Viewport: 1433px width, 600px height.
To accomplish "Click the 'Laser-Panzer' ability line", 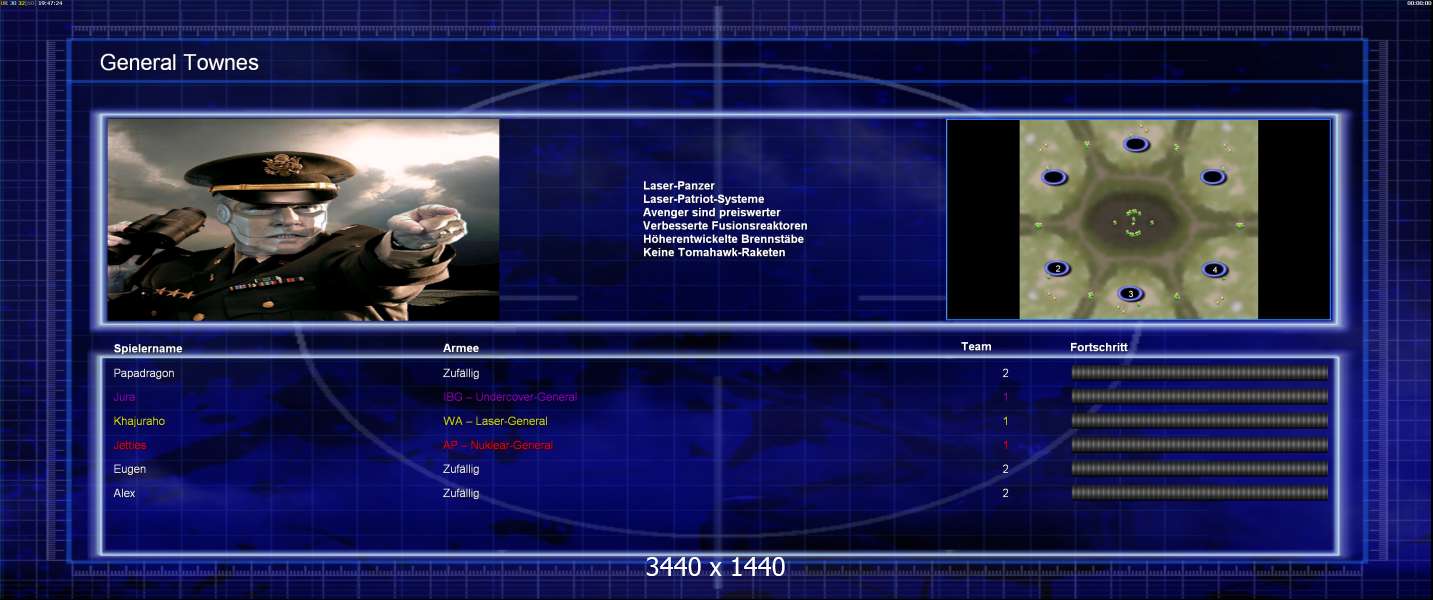I will coord(679,186).
